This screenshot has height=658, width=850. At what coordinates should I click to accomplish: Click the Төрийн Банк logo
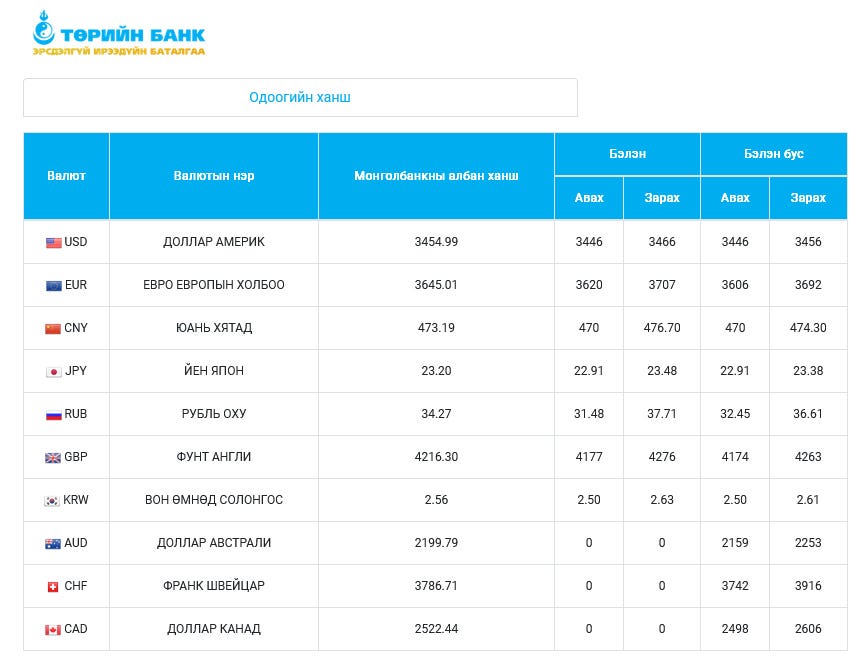(118, 33)
